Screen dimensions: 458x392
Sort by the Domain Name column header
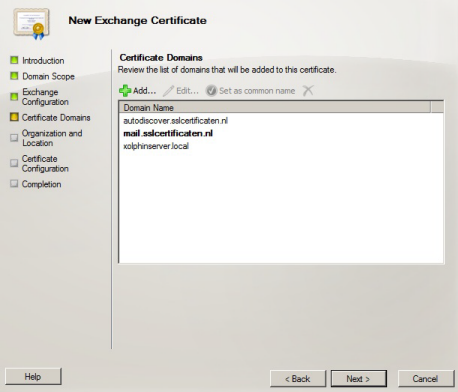tap(275, 107)
